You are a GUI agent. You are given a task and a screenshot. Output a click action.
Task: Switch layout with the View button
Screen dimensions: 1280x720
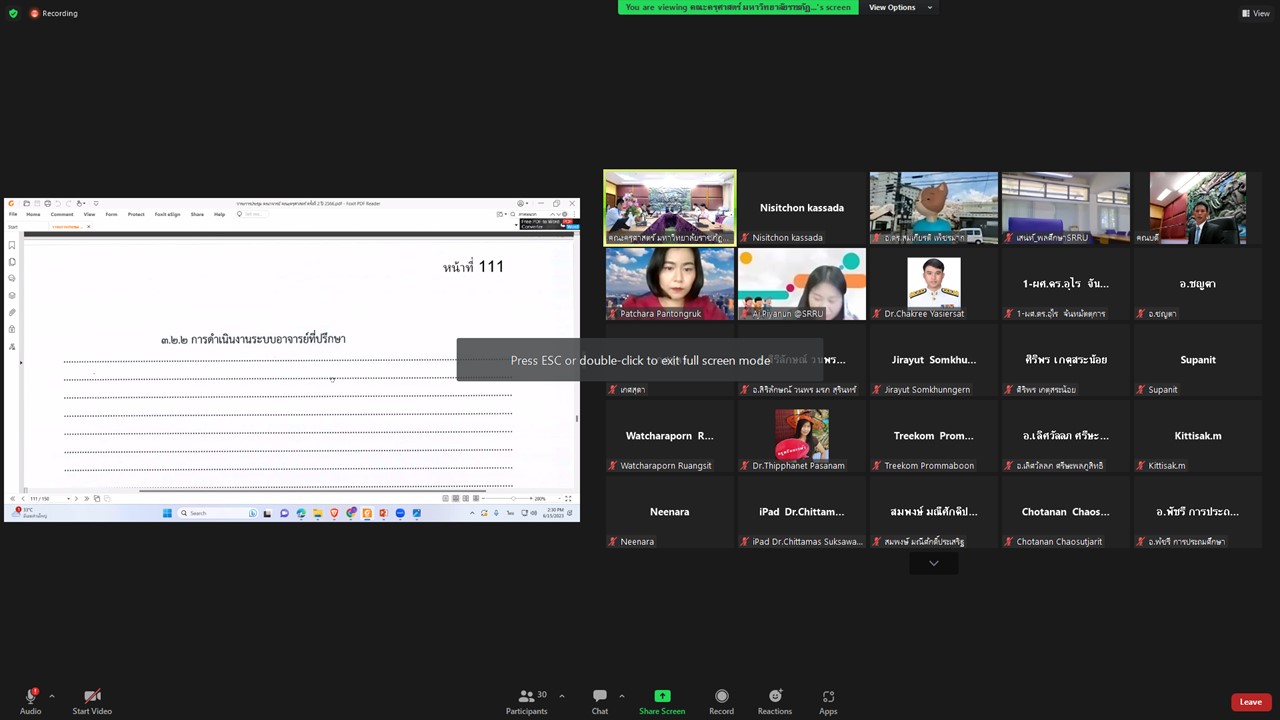[1255, 13]
